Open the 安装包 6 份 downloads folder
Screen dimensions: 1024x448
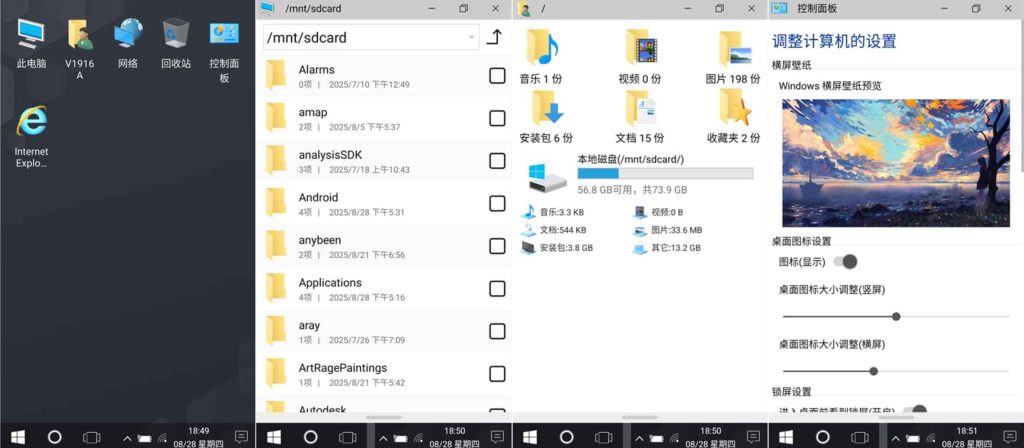(546, 107)
